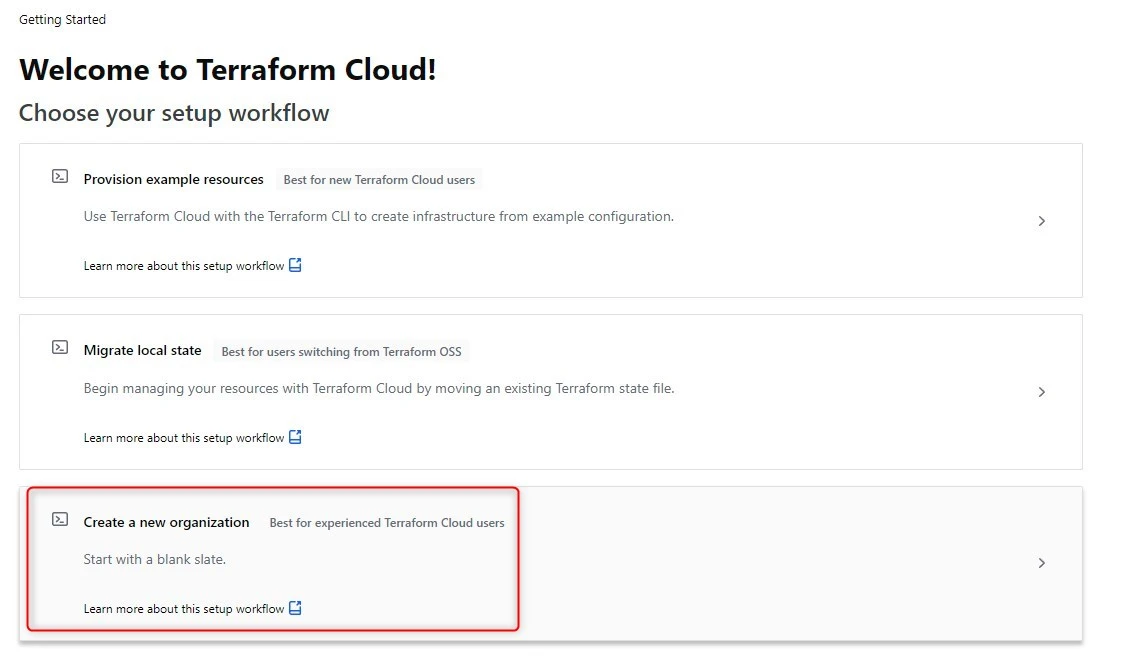Select the Migrate local state workflow title
This screenshot has height=671, width=1137.
(142, 351)
